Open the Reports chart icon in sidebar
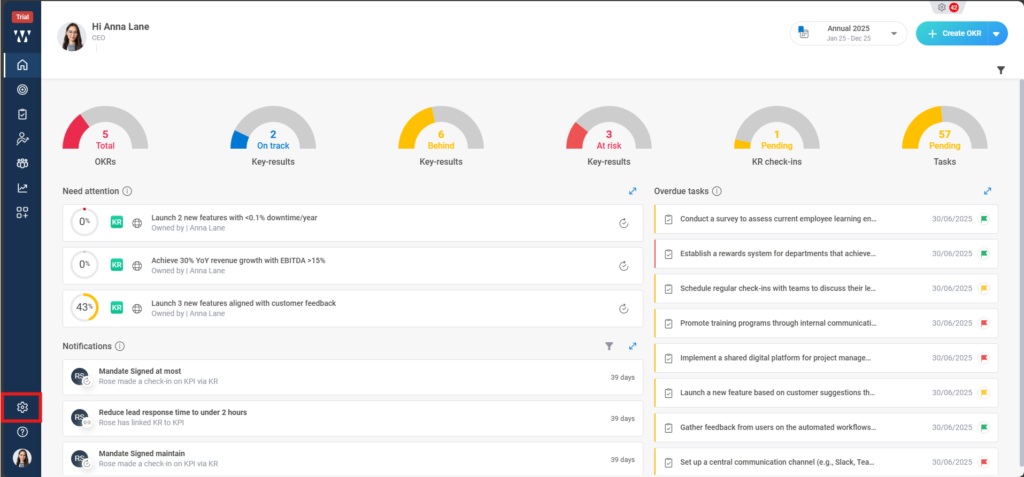 tap(22, 187)
